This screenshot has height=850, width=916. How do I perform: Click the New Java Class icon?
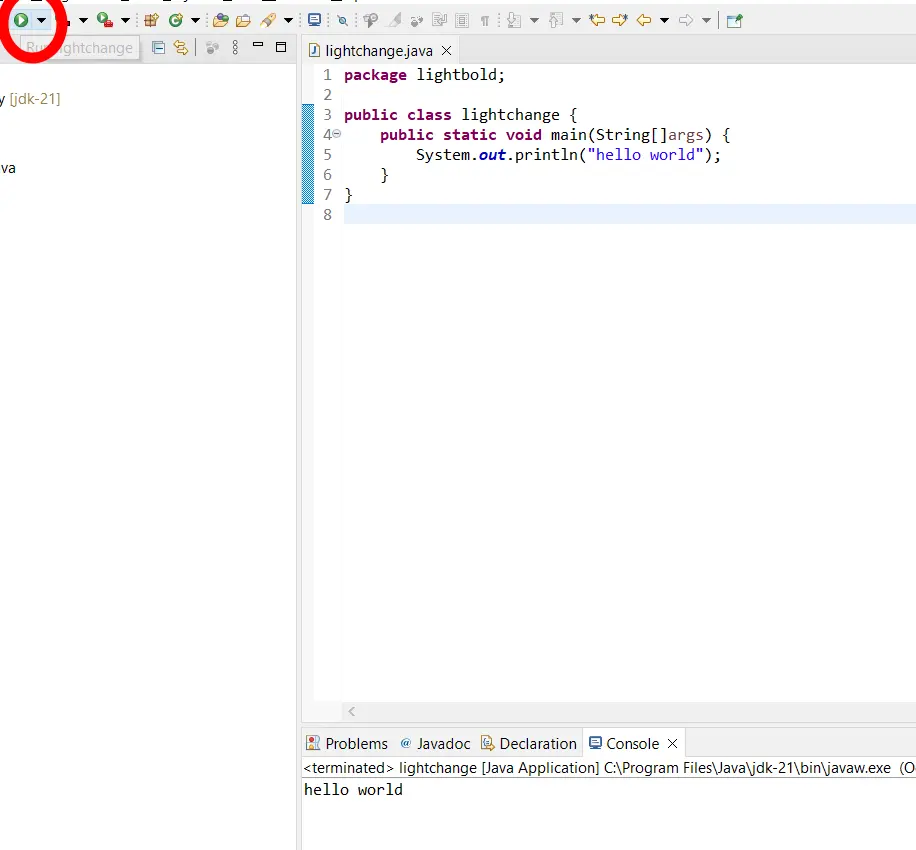(x=176, y=20)
